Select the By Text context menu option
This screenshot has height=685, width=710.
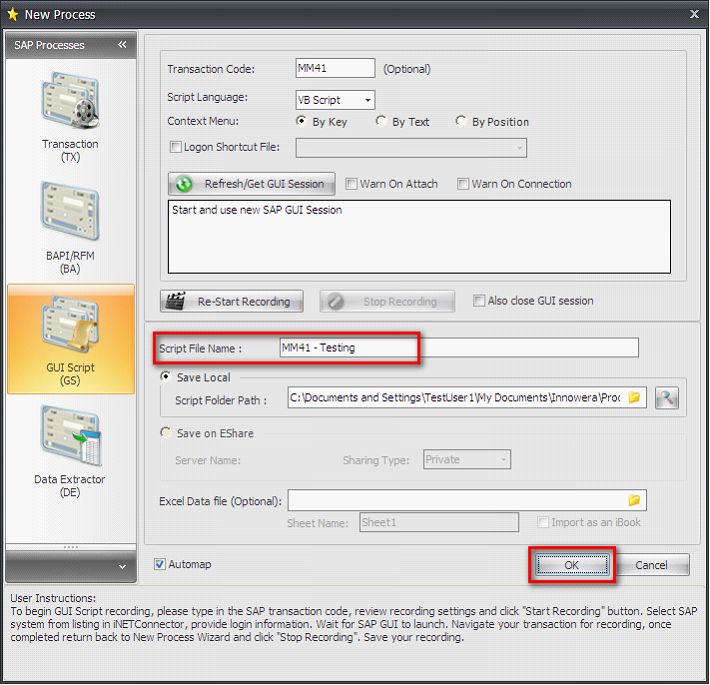point(382,122)
